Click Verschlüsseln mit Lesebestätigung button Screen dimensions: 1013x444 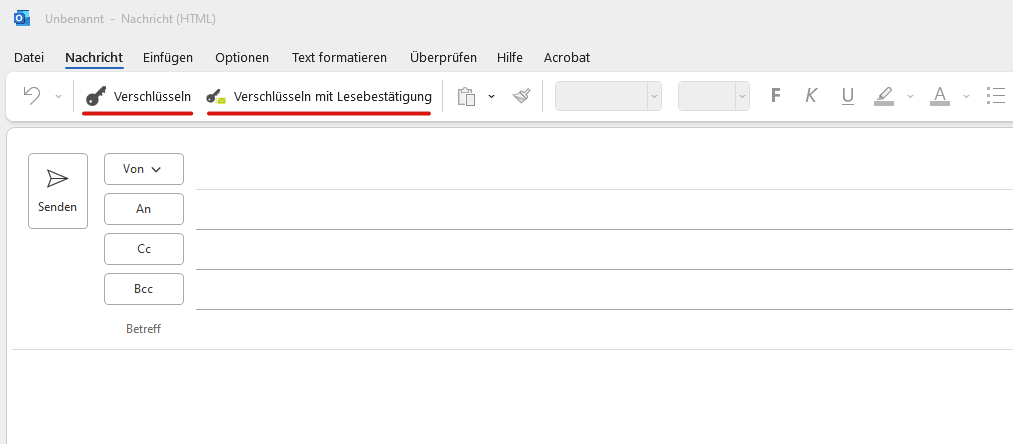(319, 97)
